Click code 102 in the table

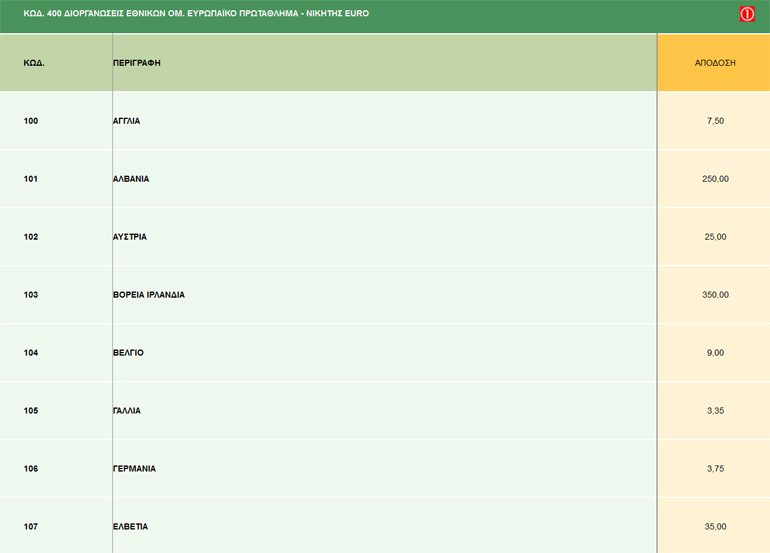(31, 237)
